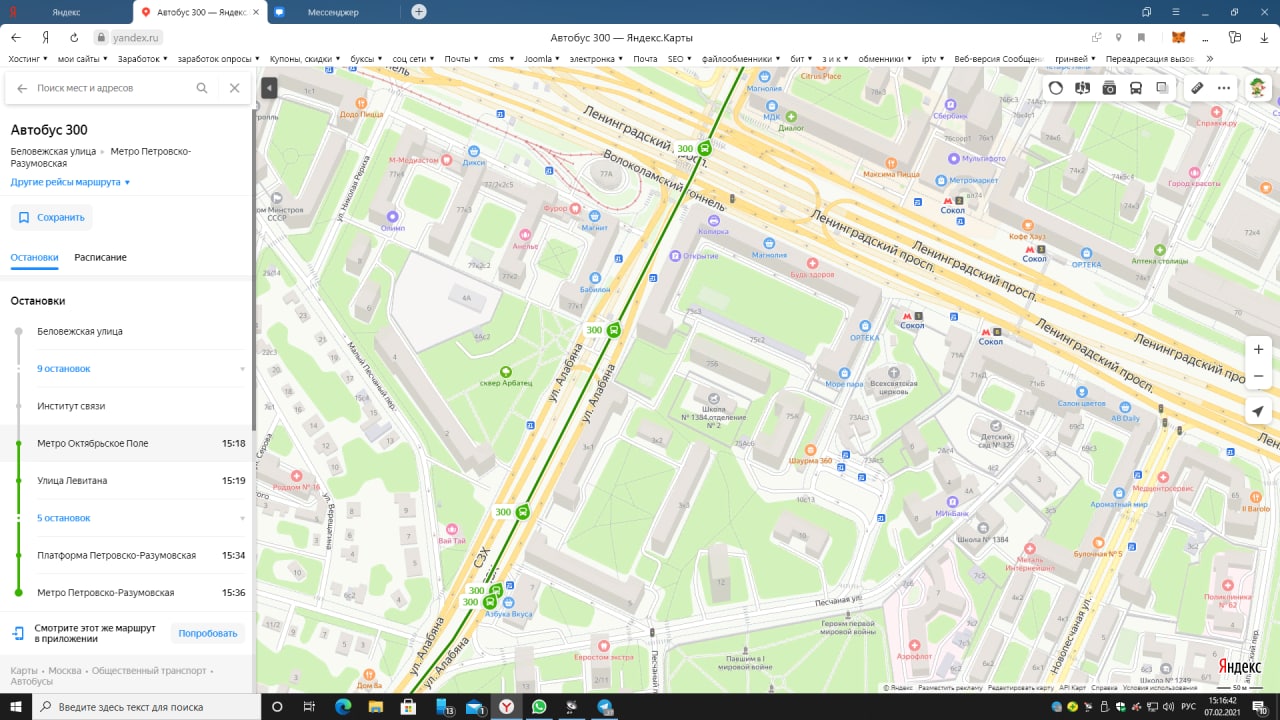The width and height of the screenshot is (1280, 720).
Task: Locate me with the arrow button
Action: point(1258,412)
